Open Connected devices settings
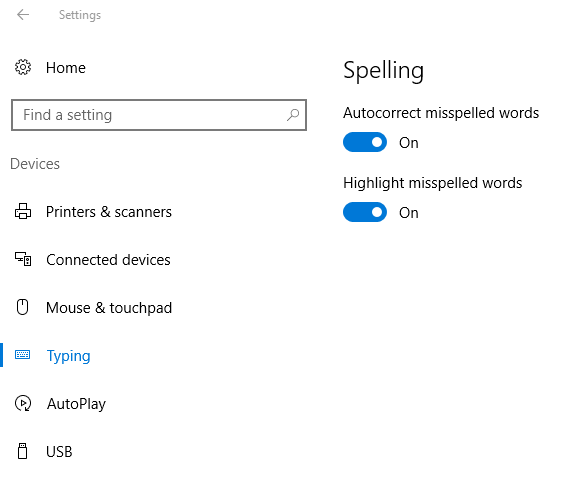Viewport: 571px width, 484px height. pos(108,260)
